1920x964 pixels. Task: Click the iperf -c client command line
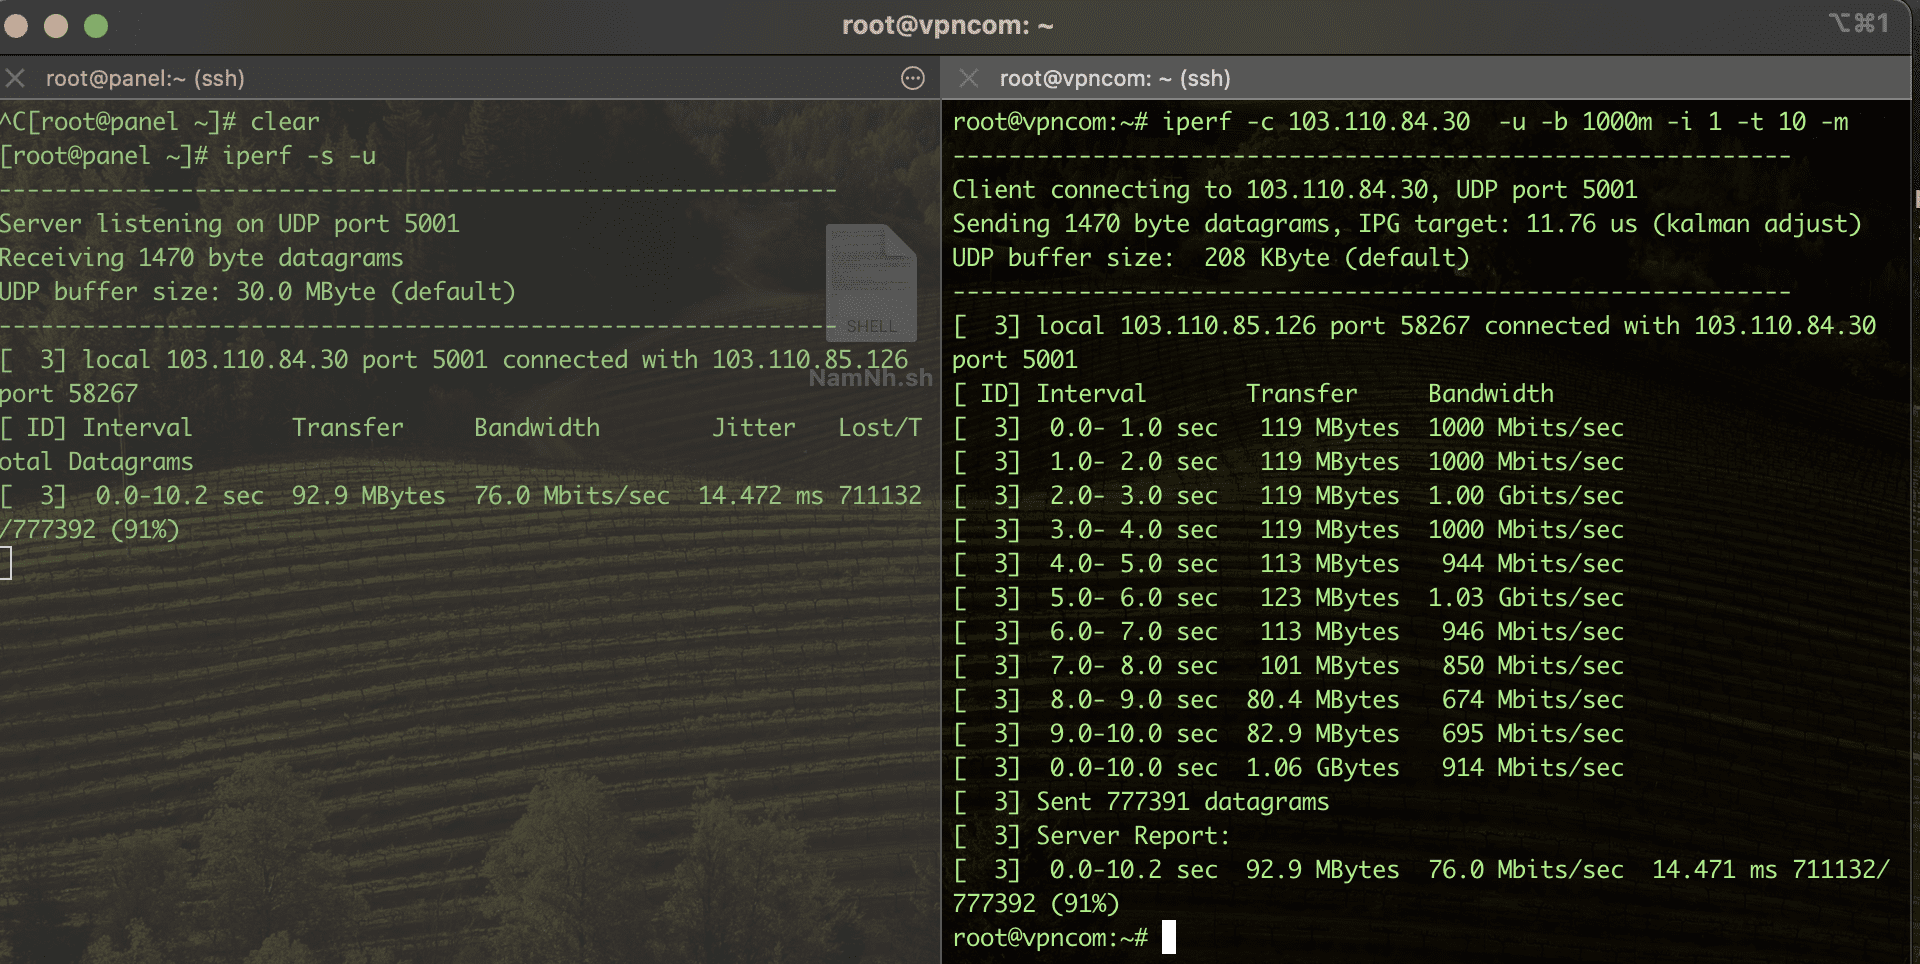pyautogui.click(x=1400, y=122)
